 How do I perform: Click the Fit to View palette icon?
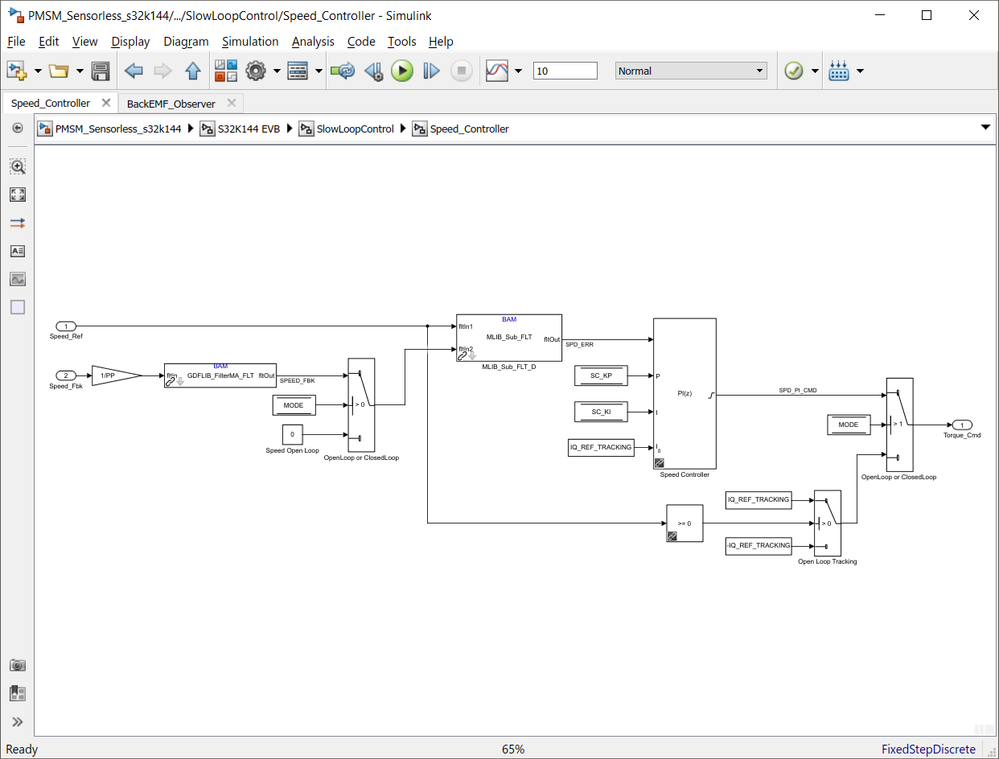[18, 195]
